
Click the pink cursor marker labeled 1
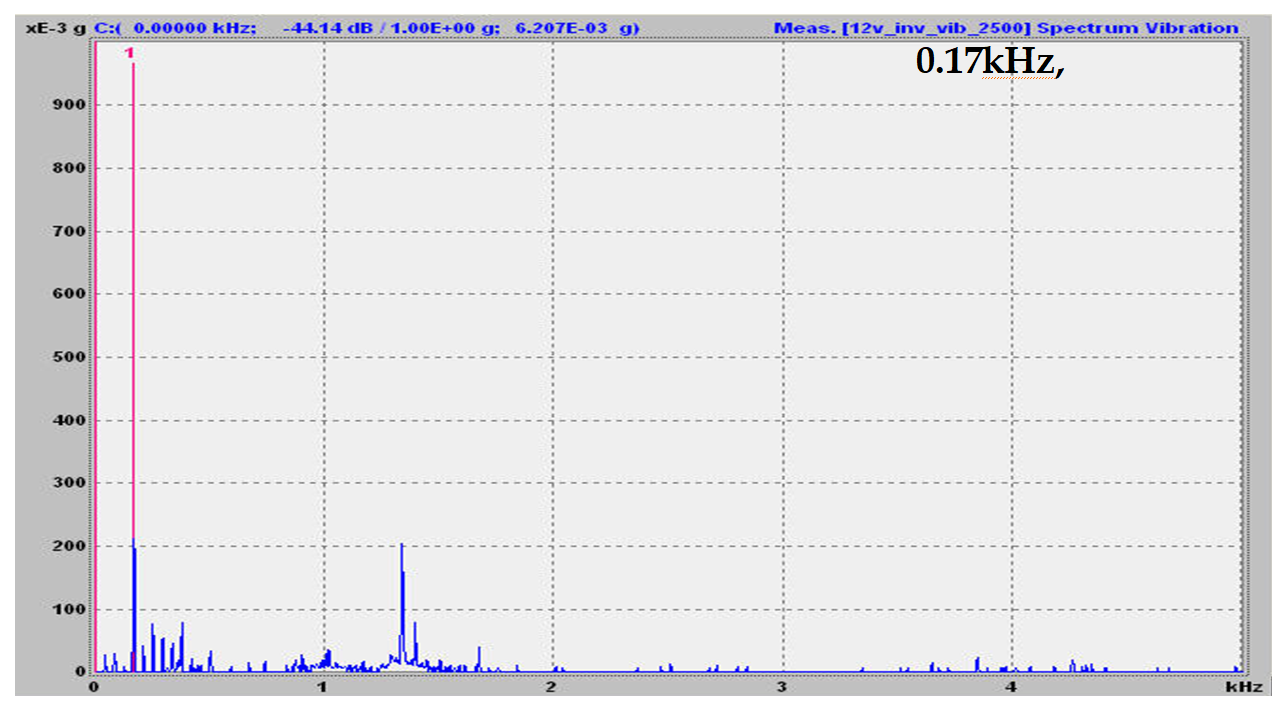[129, 51]
